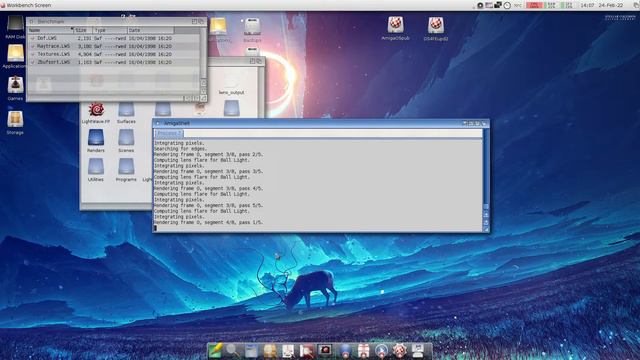
Task: Click the clock icon in the menu bar
Action: (x=507, y=5)
